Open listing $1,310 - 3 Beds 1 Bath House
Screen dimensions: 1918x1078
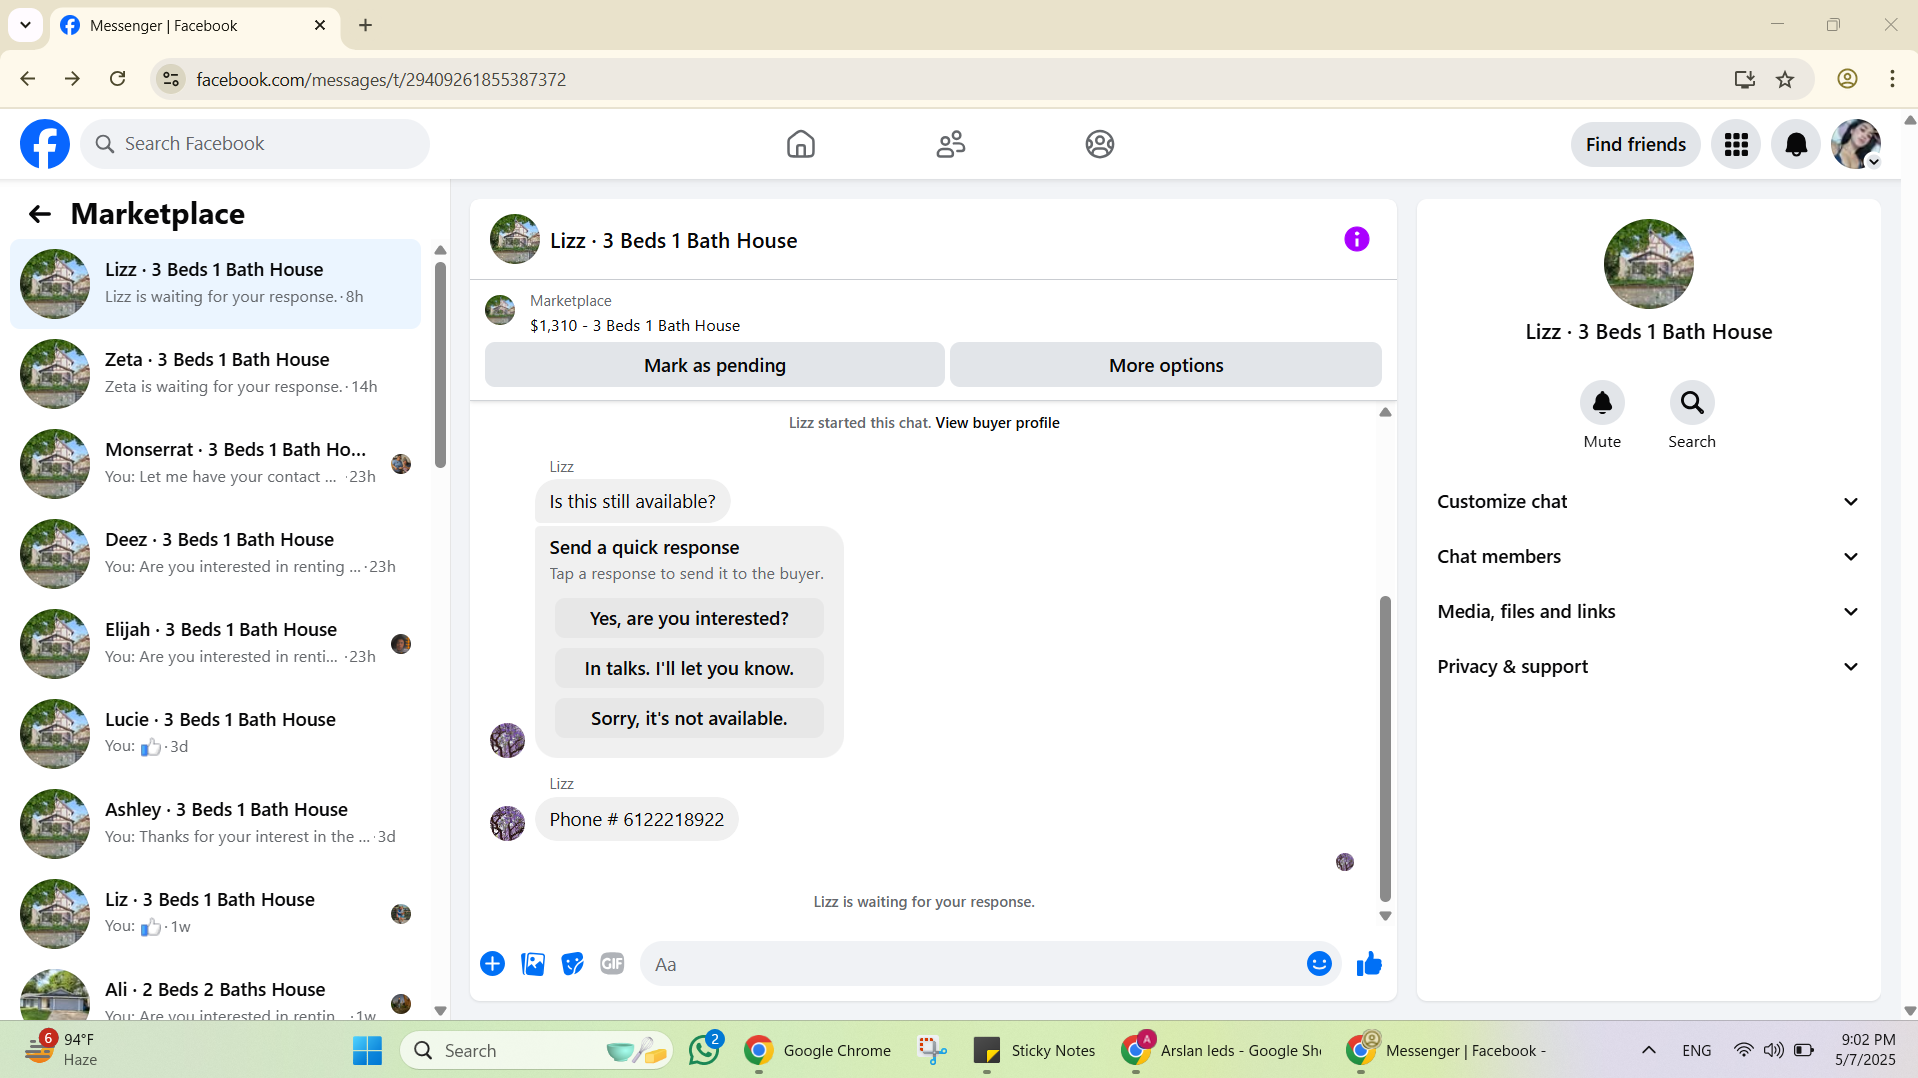(635, 325)
